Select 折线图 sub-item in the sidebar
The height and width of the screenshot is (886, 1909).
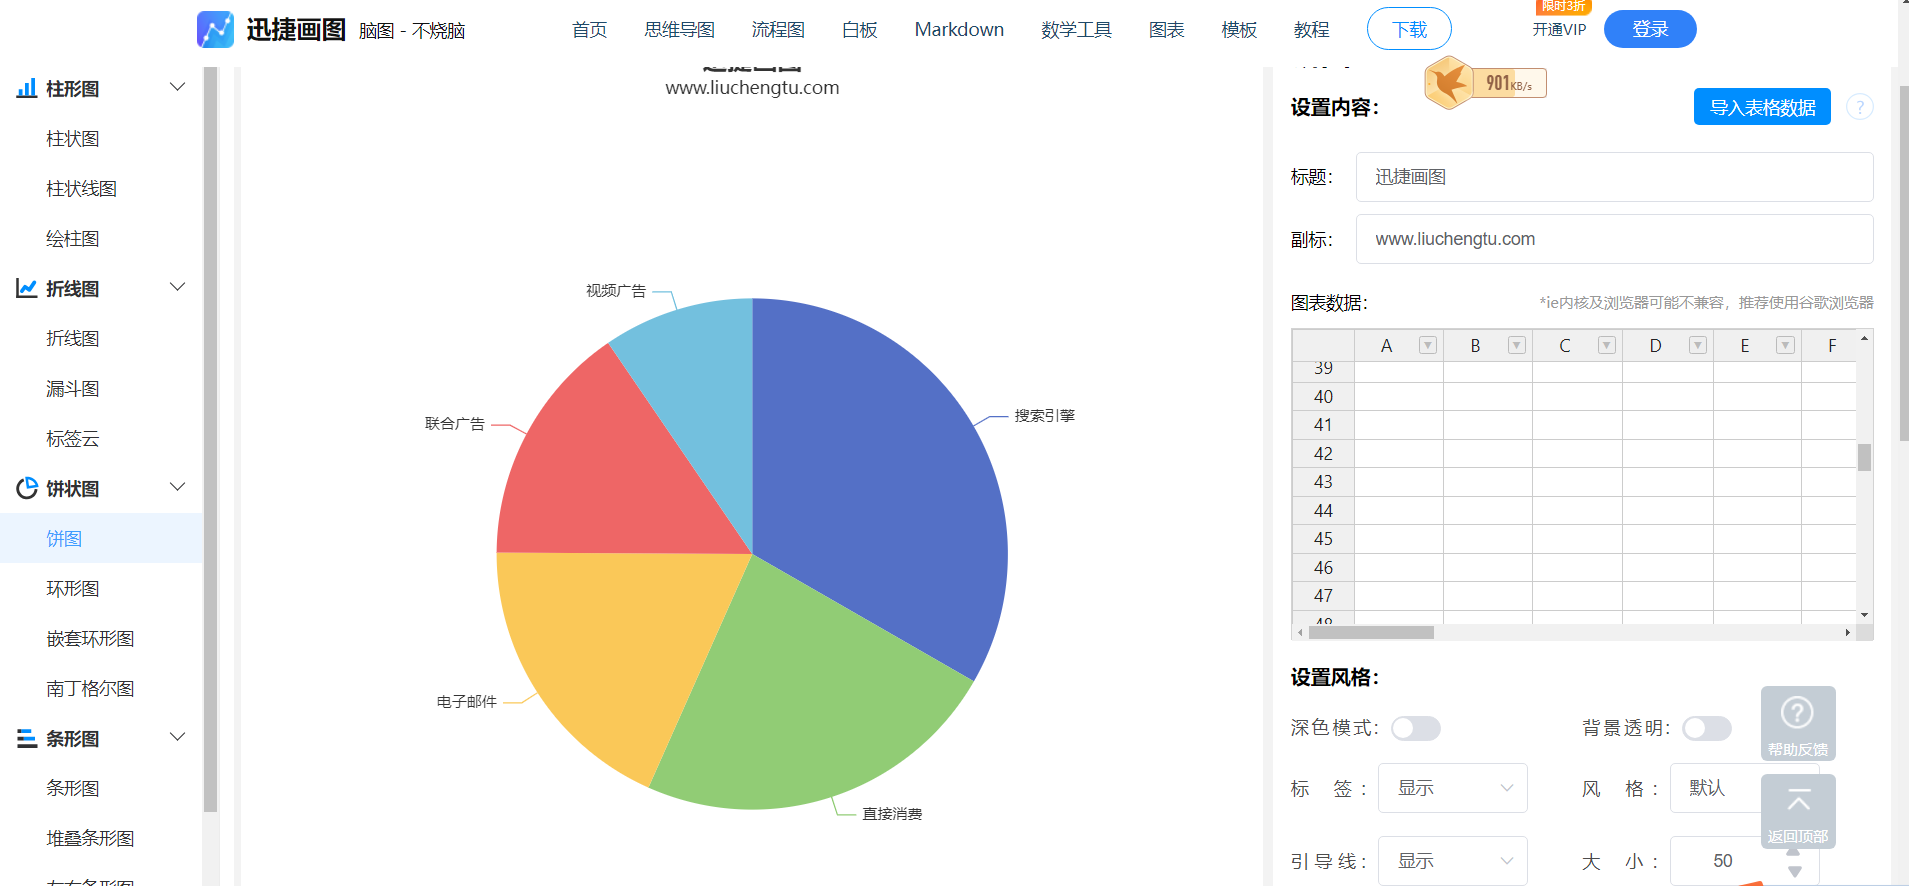pos(73,339)
